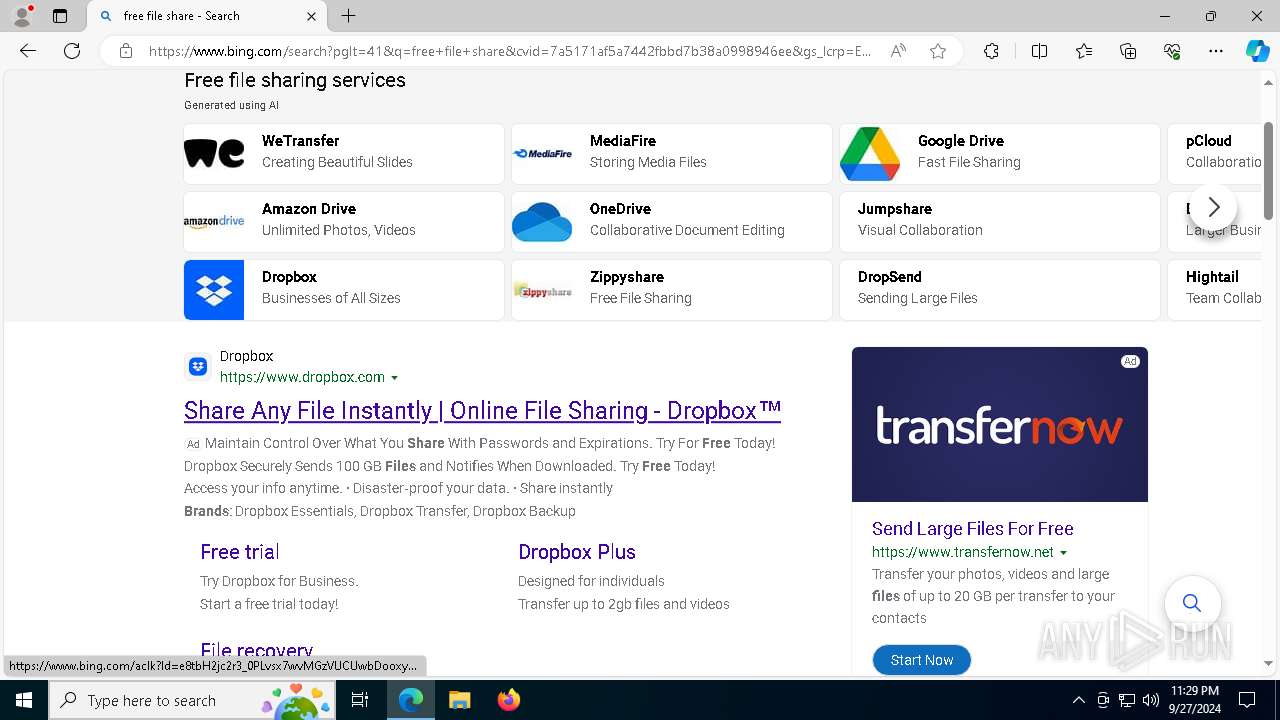Click the Start Now button
The height and width of the screenshot is (720, 1280).
point(921,660)
